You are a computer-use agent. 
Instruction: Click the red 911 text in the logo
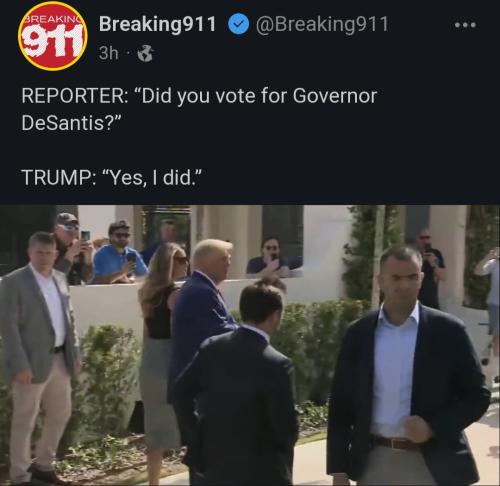(52, 40)
